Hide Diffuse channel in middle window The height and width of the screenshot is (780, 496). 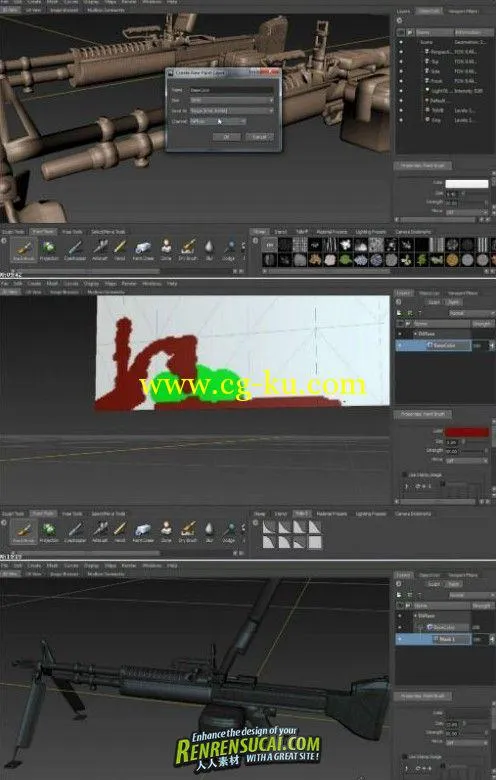[399, 334]
